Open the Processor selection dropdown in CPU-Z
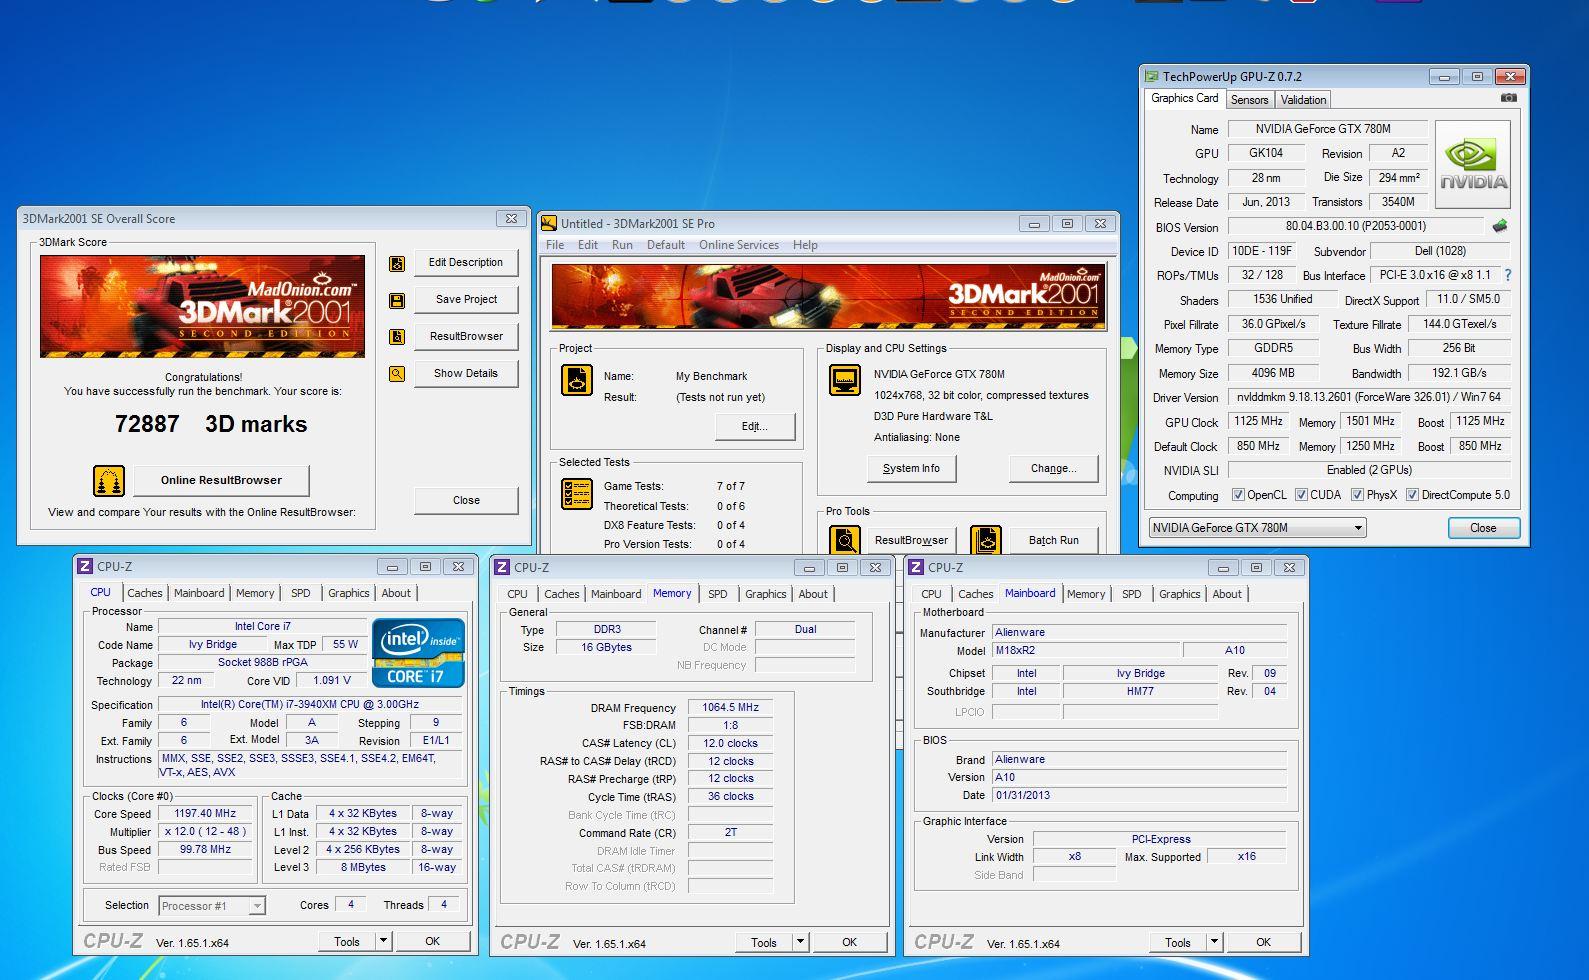Screen dimensions: 1589x980 tap(212, 906)
